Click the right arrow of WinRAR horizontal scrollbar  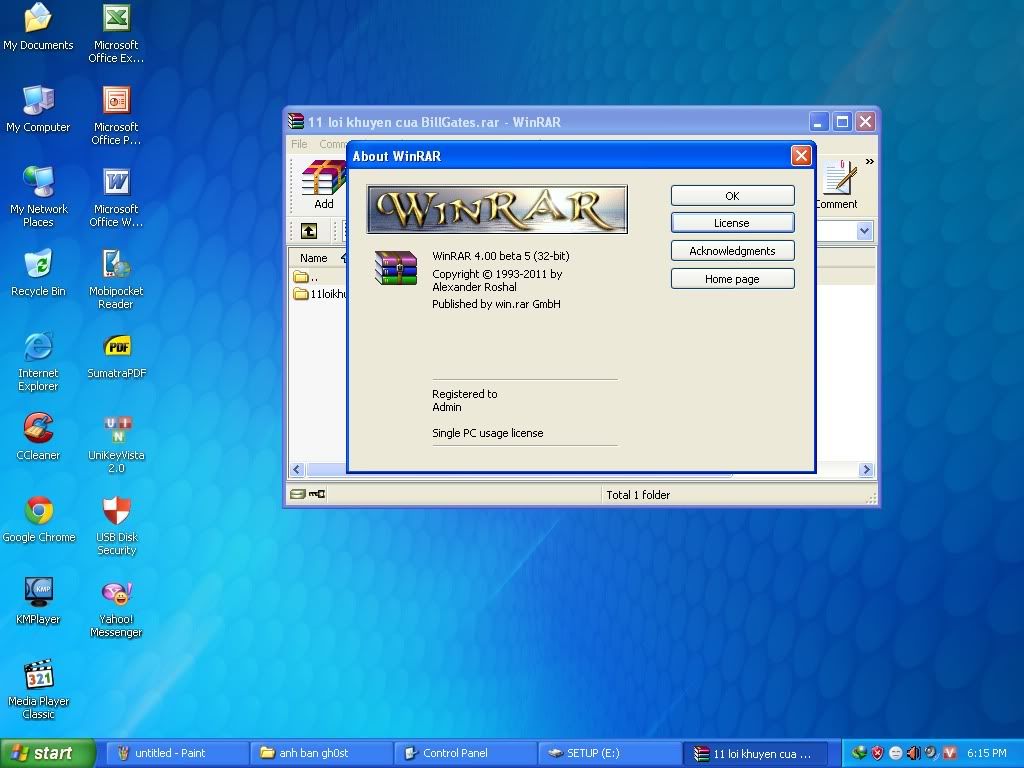tap(866, 470)
